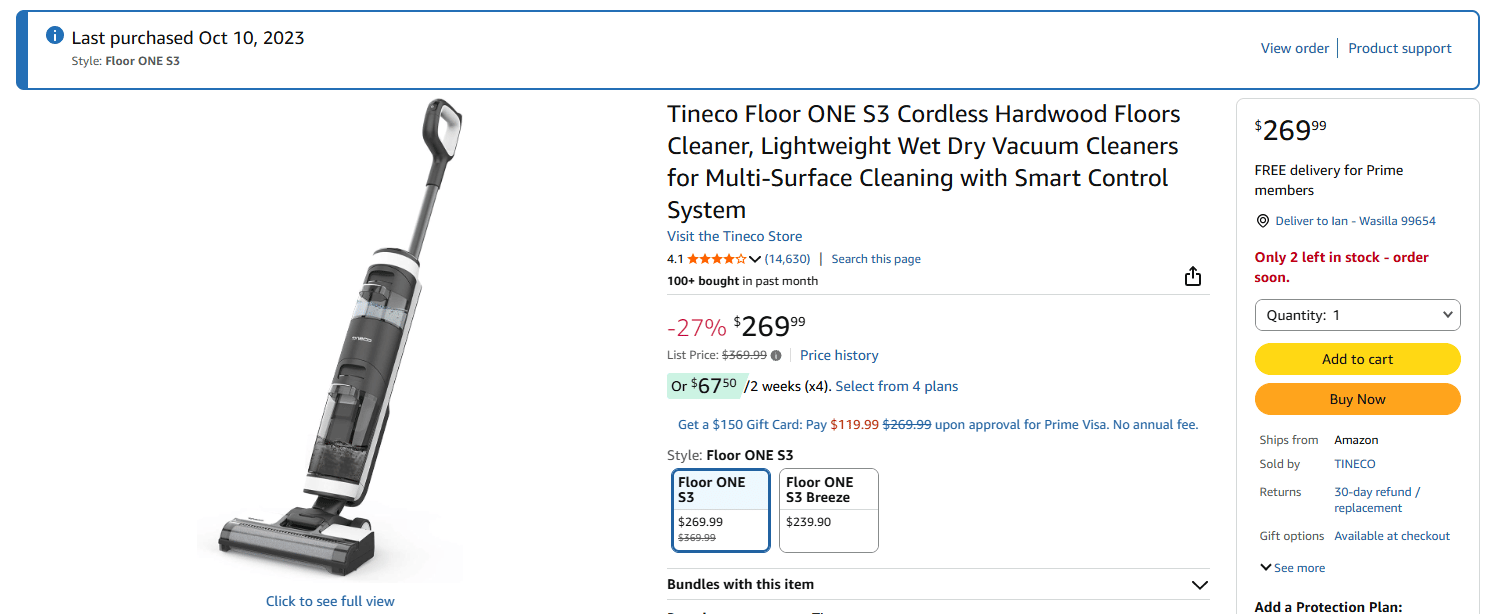Click the List Price info icon

tap(776, 355)
